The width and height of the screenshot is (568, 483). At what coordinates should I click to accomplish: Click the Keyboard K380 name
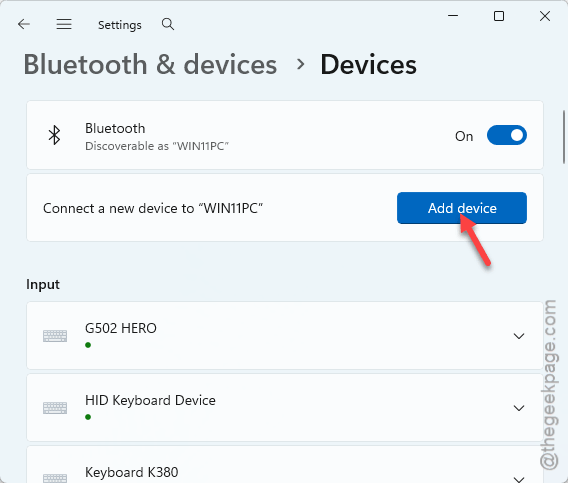click(131, 472)
